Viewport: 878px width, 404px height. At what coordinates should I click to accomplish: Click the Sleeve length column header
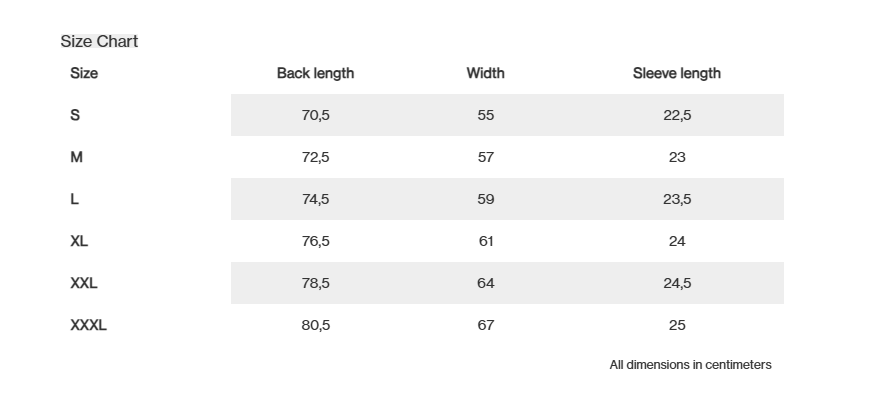[x=676, y=73]
